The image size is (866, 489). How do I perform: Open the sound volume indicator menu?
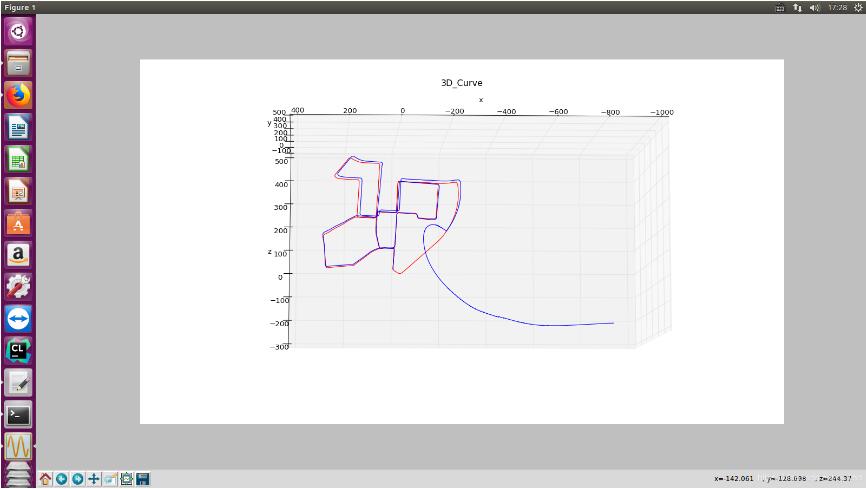point(814,7)
